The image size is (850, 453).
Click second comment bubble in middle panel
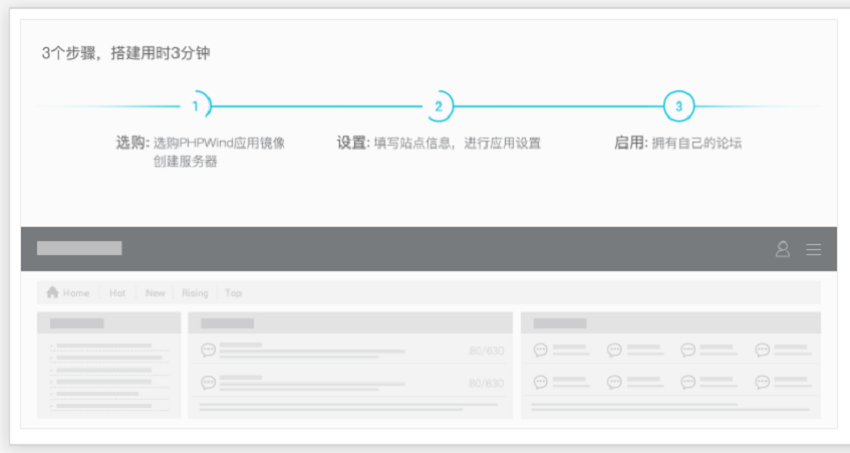click(208, 382)
